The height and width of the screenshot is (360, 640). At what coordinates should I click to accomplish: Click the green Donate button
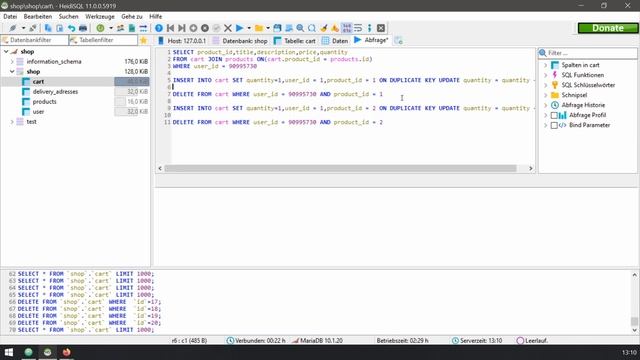(608, 28)
